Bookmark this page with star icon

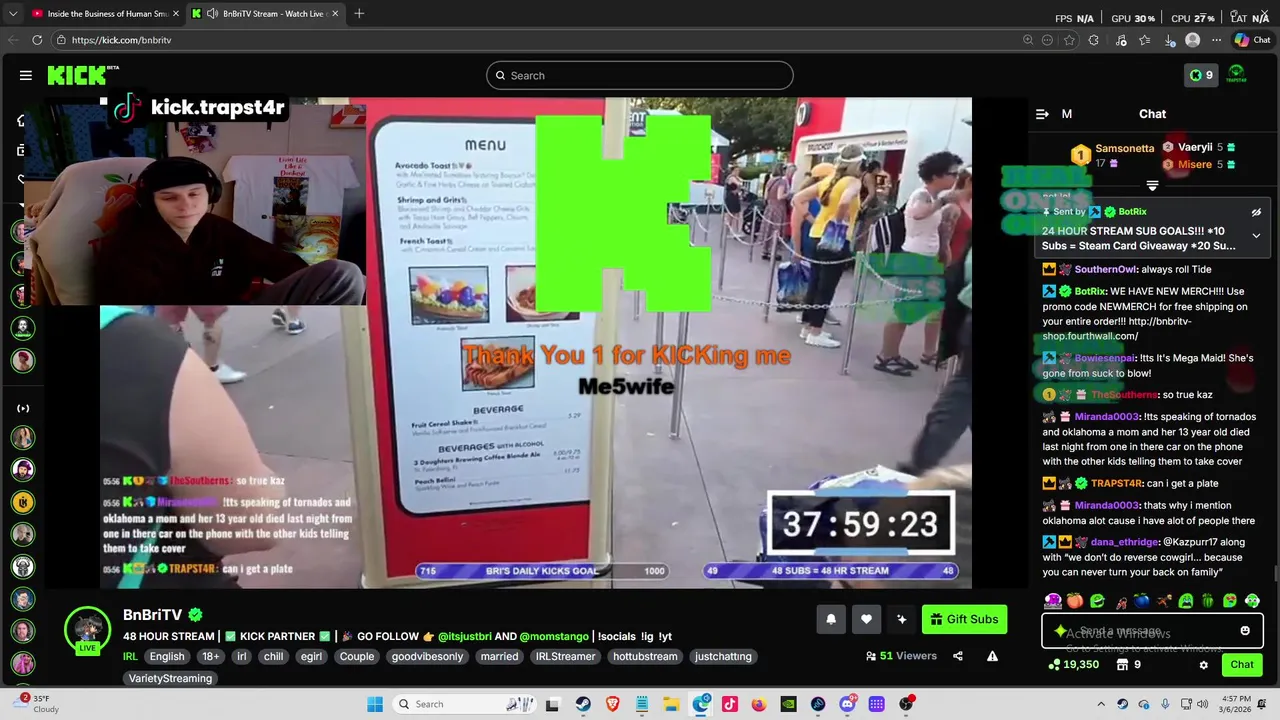[1069, 40]
